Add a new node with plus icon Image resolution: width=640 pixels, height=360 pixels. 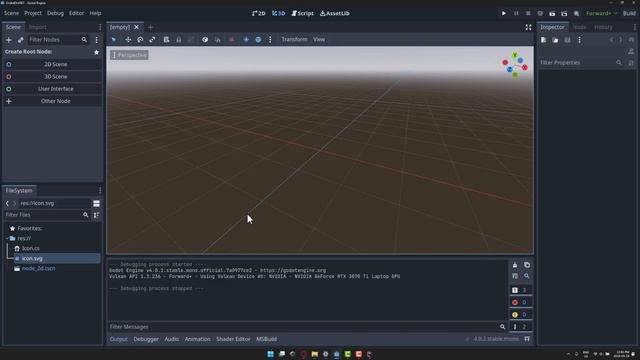pyautogui.click(x=9, y=40)
